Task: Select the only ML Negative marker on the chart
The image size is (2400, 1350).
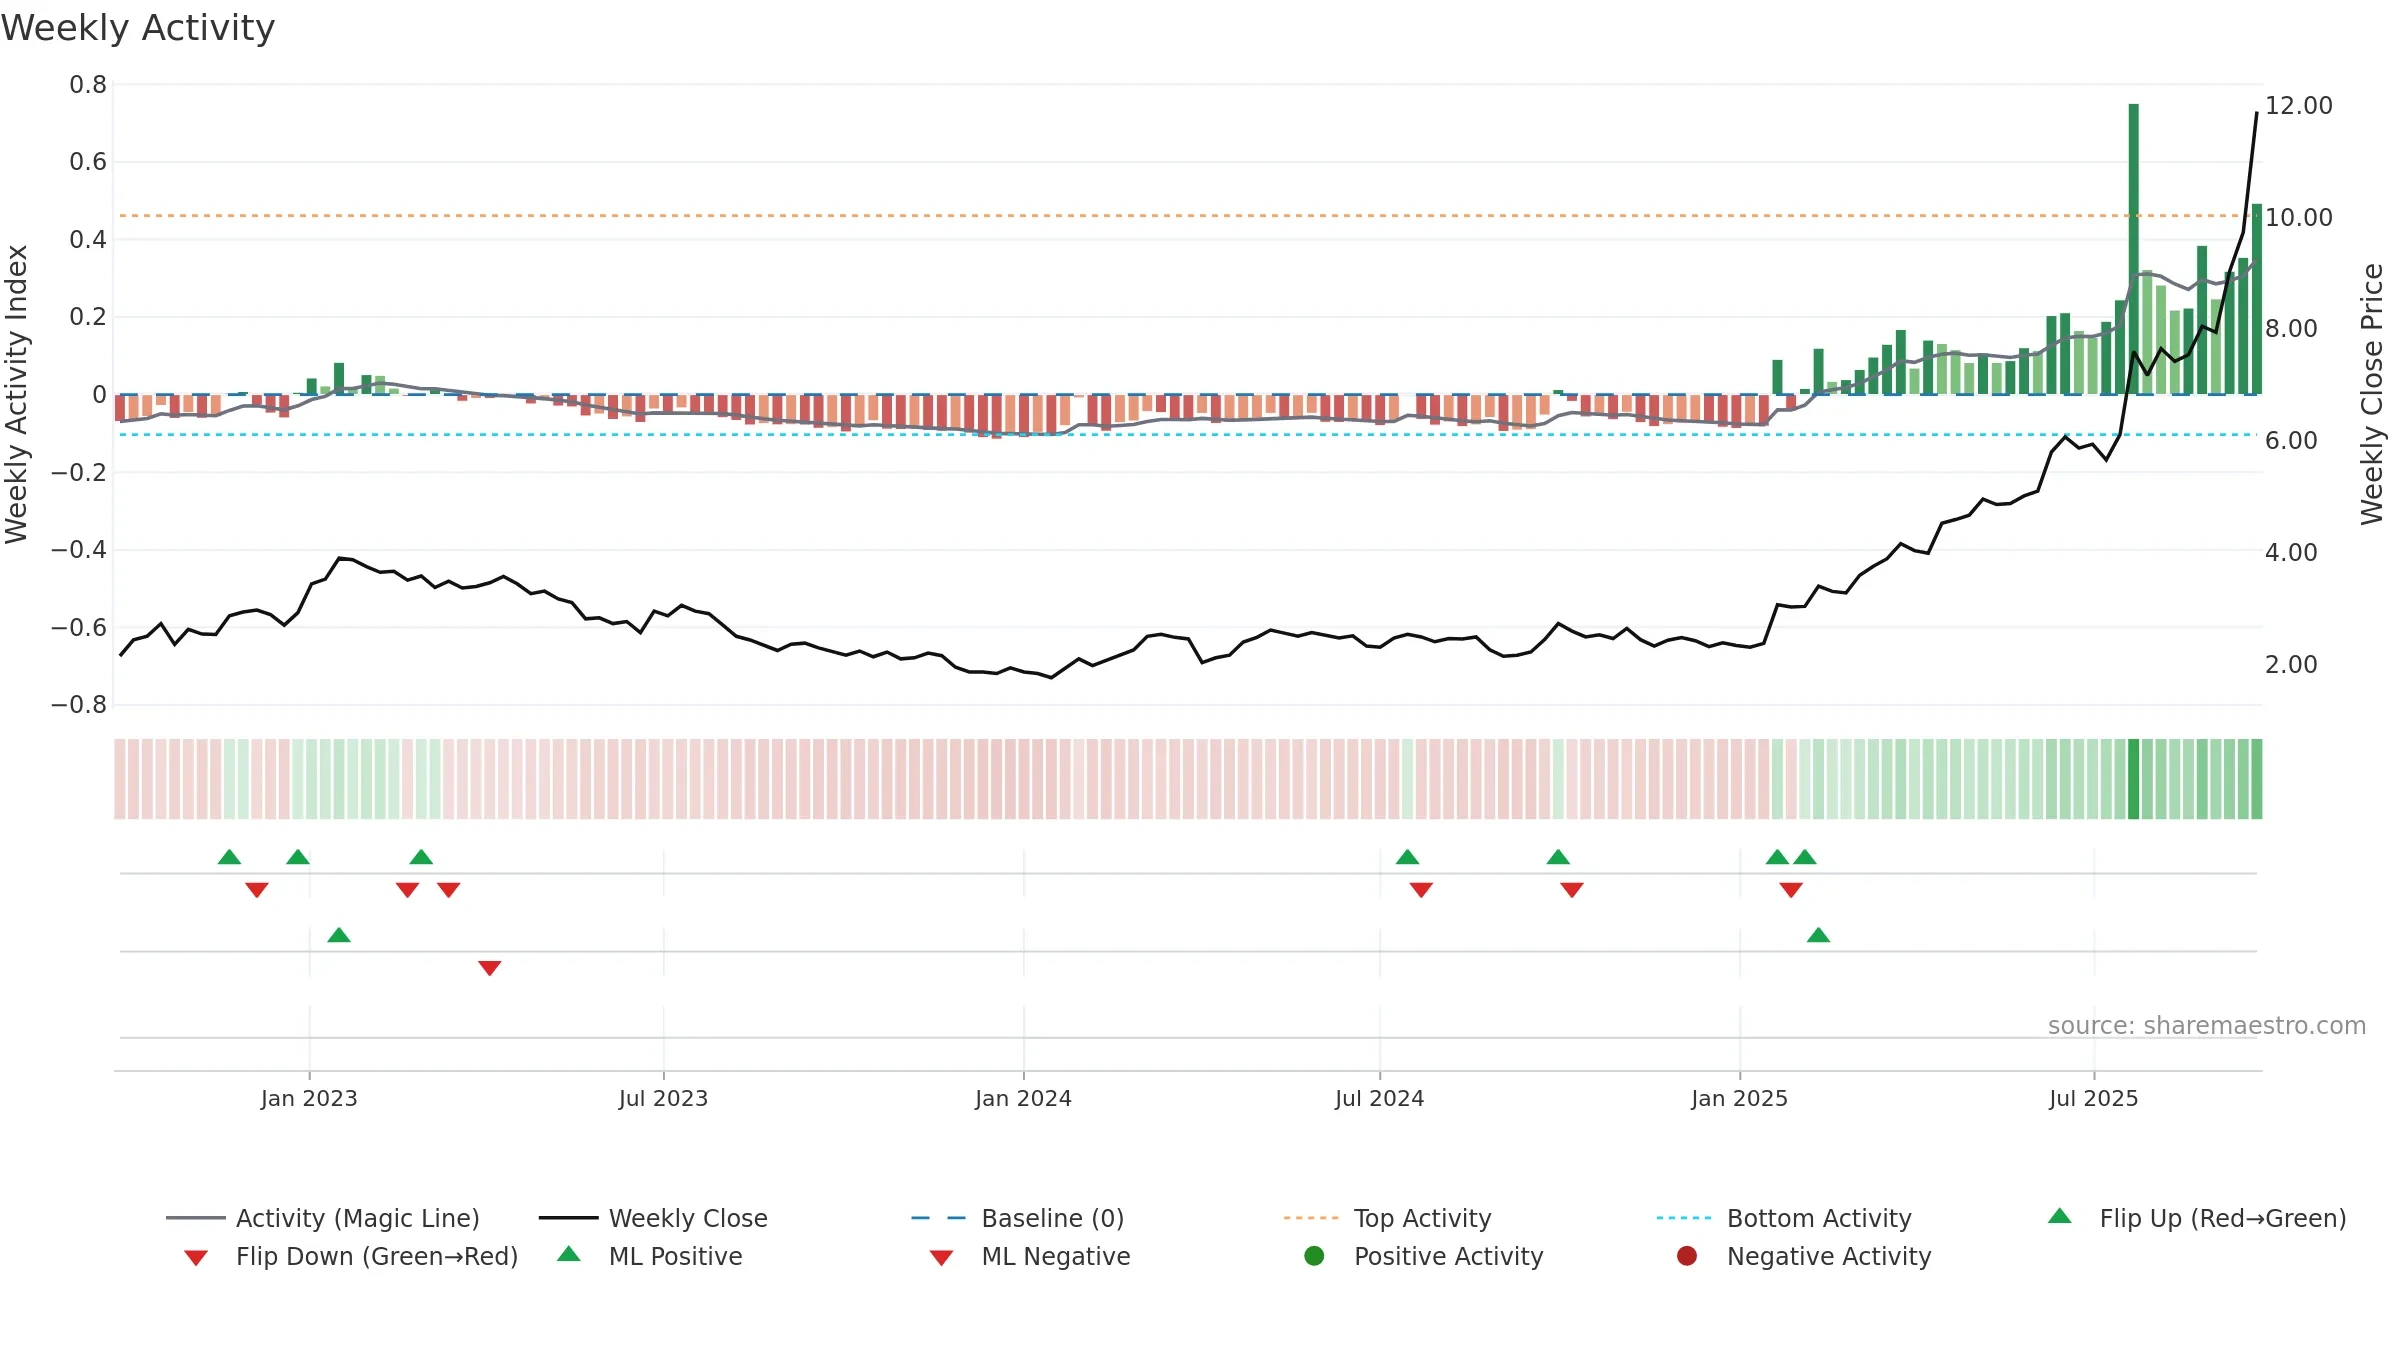Action: coord(490,968)
